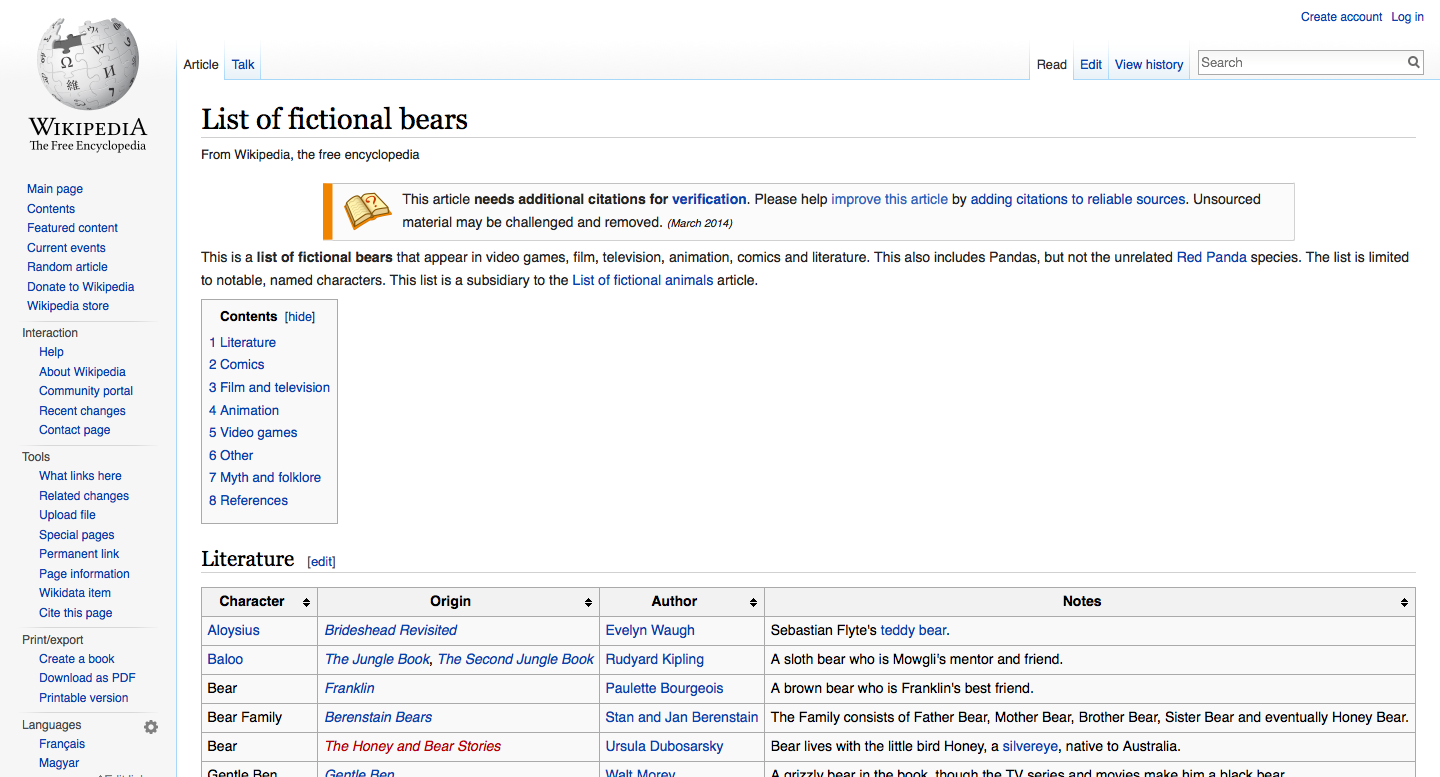Click the search magnifier icon
The image size is (1440, 777).
pos(1414,62)
